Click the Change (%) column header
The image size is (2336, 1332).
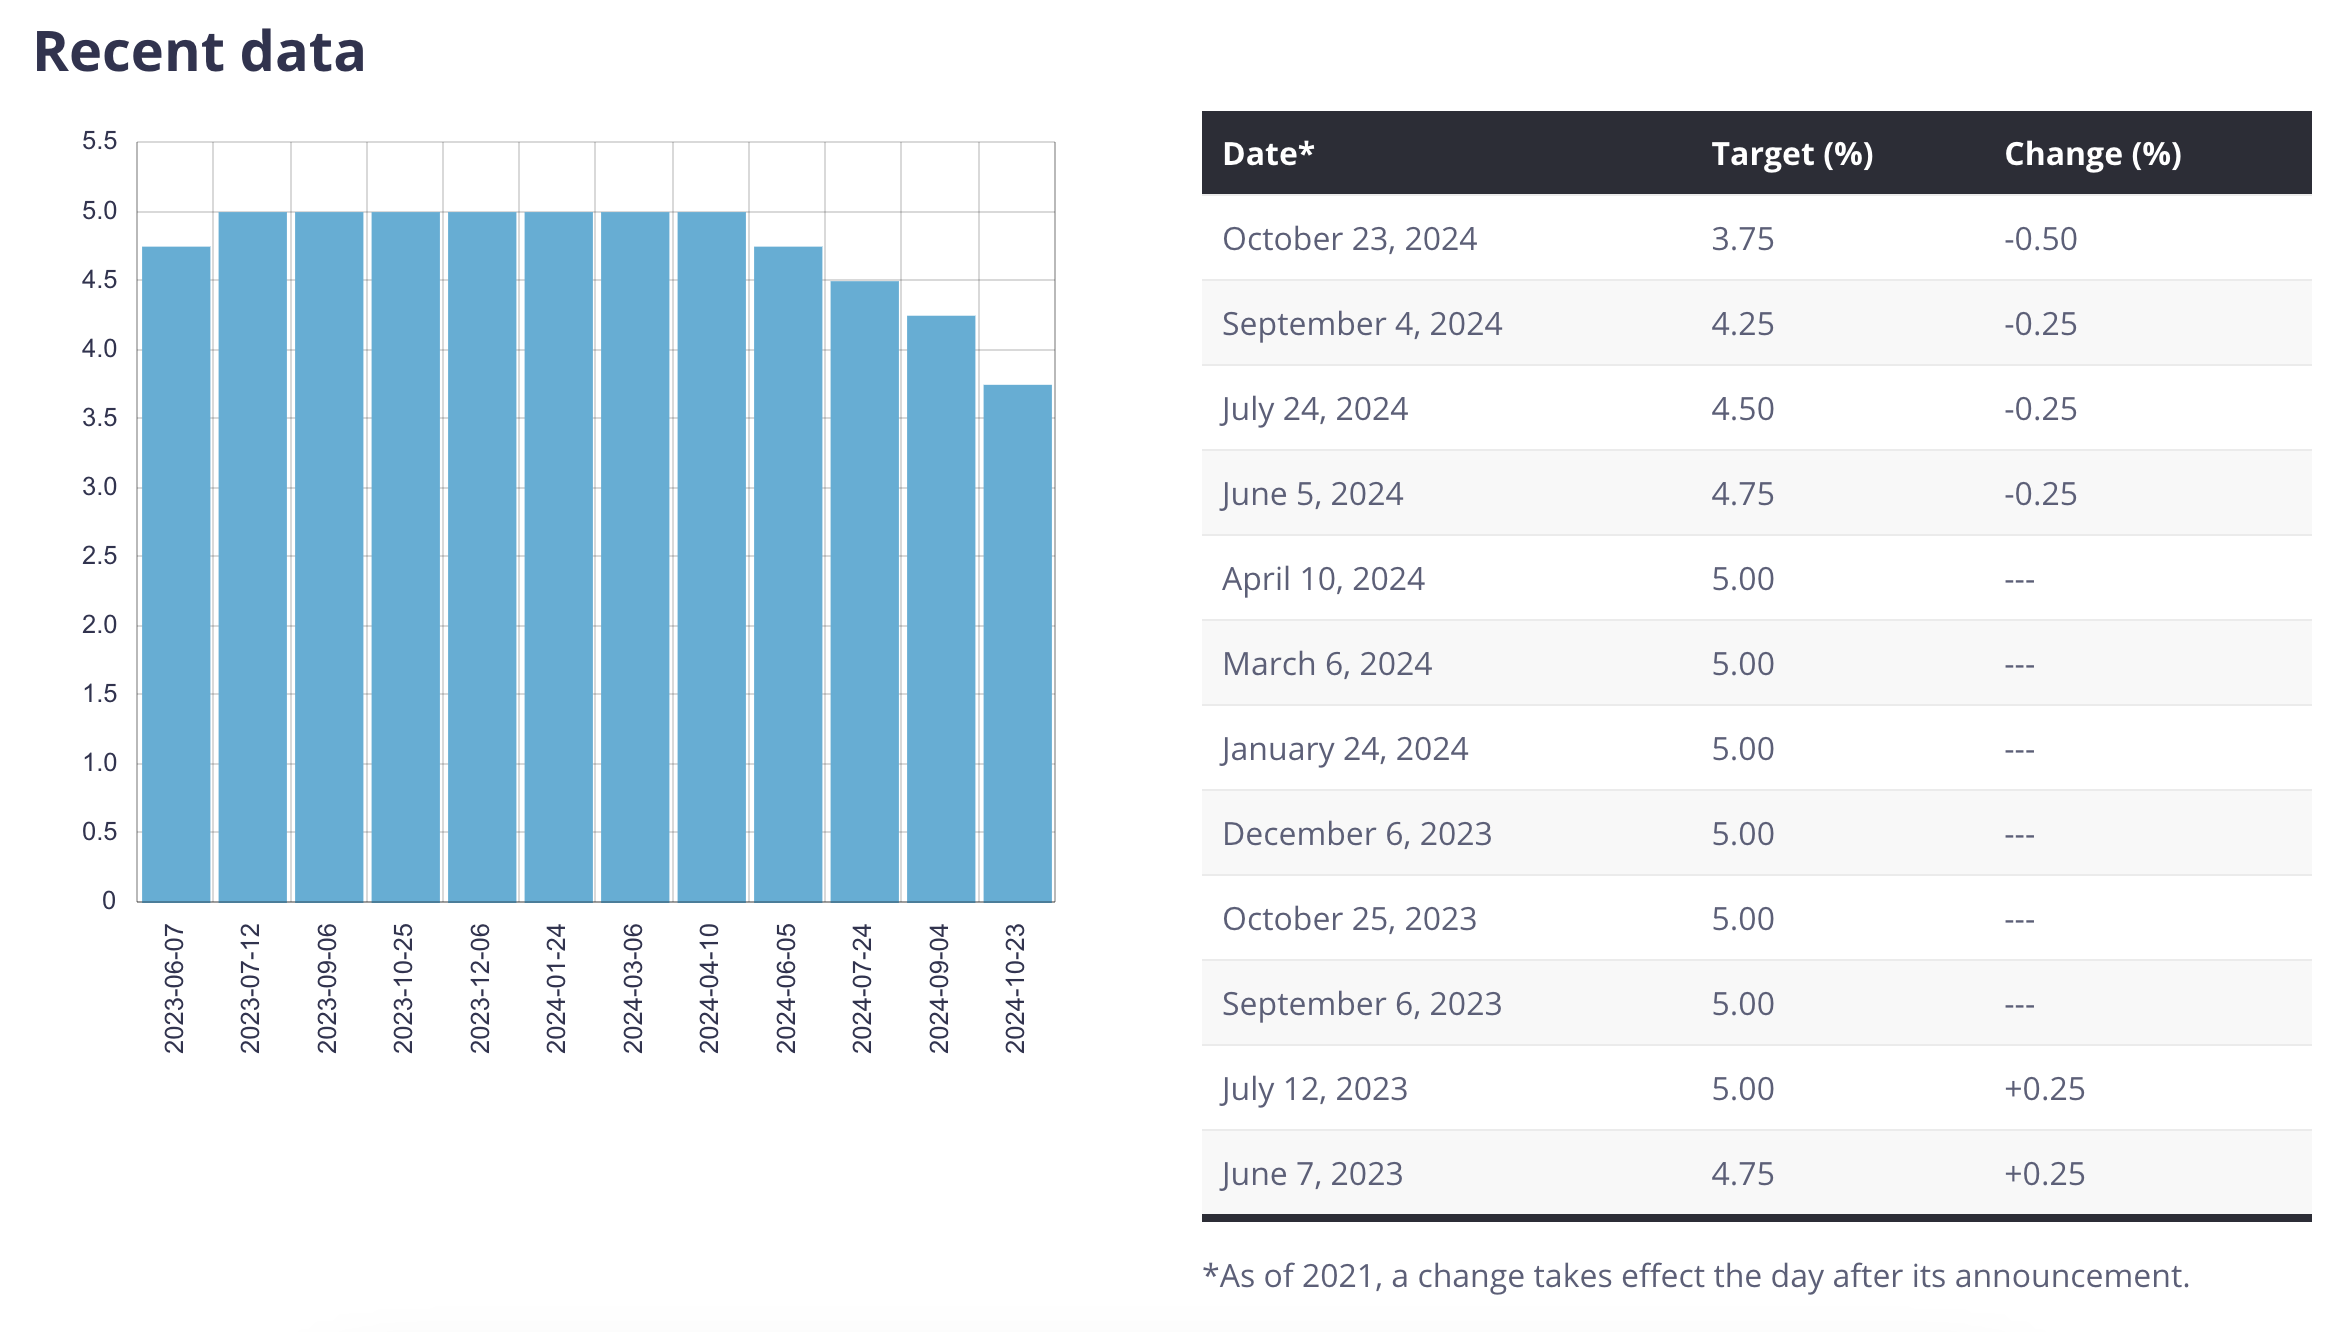2092,154
